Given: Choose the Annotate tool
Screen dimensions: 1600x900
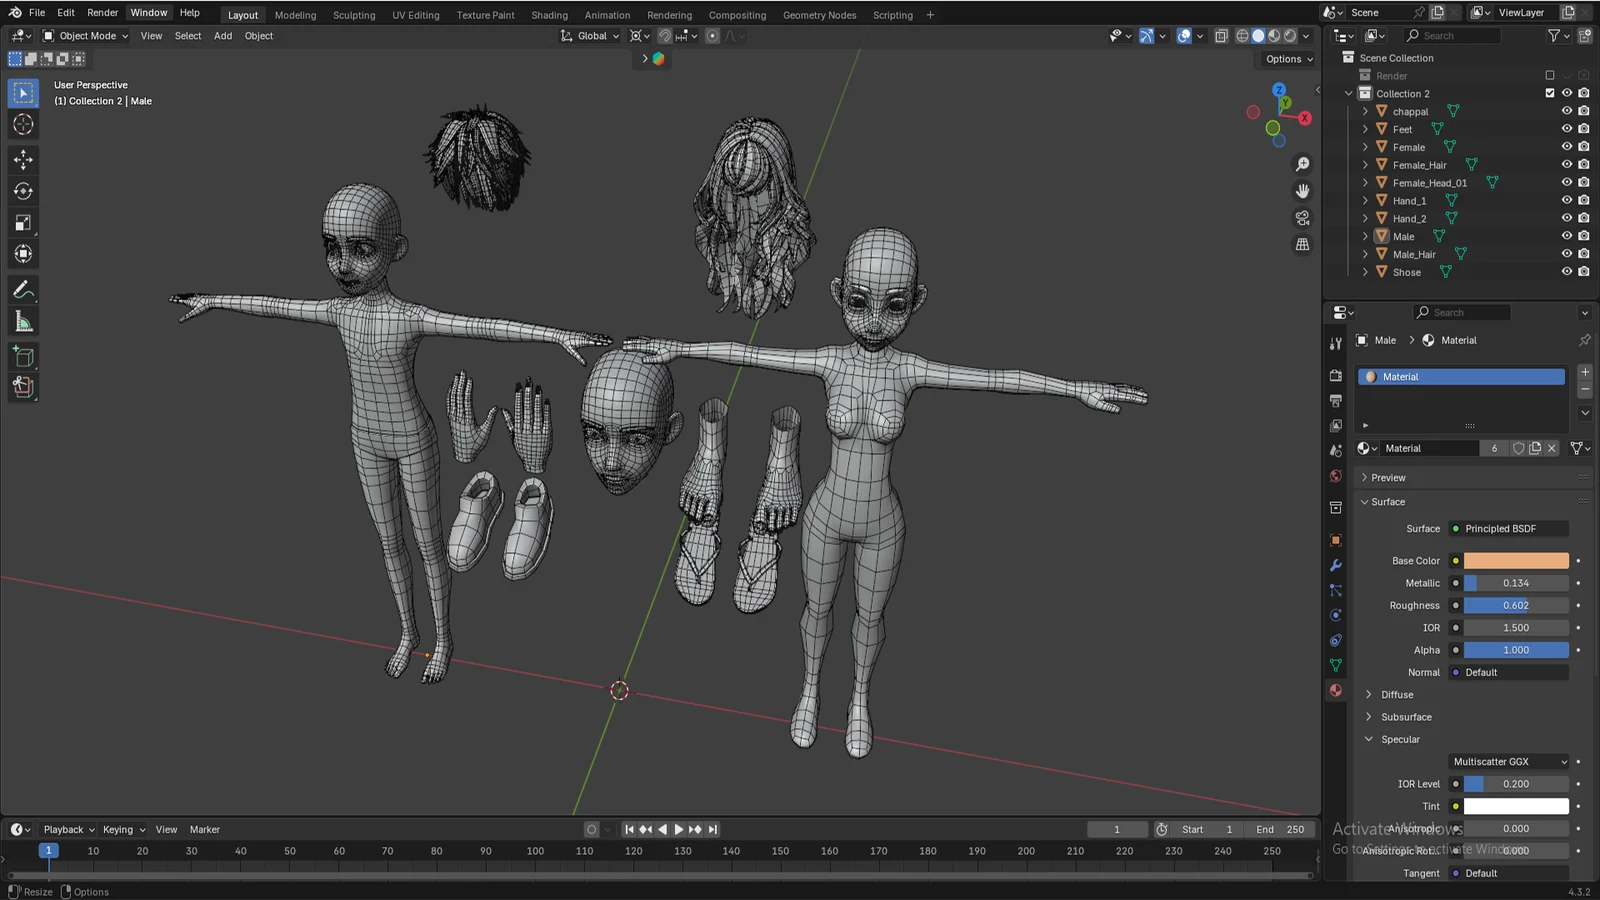Looking at the screenshot, I should (x=22, y=289).
